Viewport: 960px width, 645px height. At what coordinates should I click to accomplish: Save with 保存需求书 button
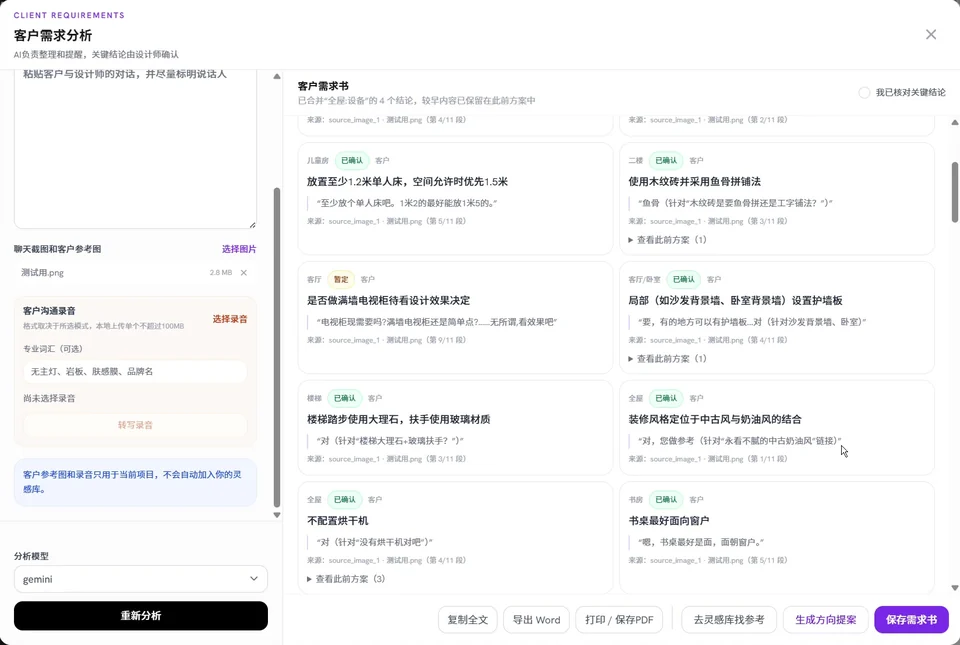click(911, 620)
